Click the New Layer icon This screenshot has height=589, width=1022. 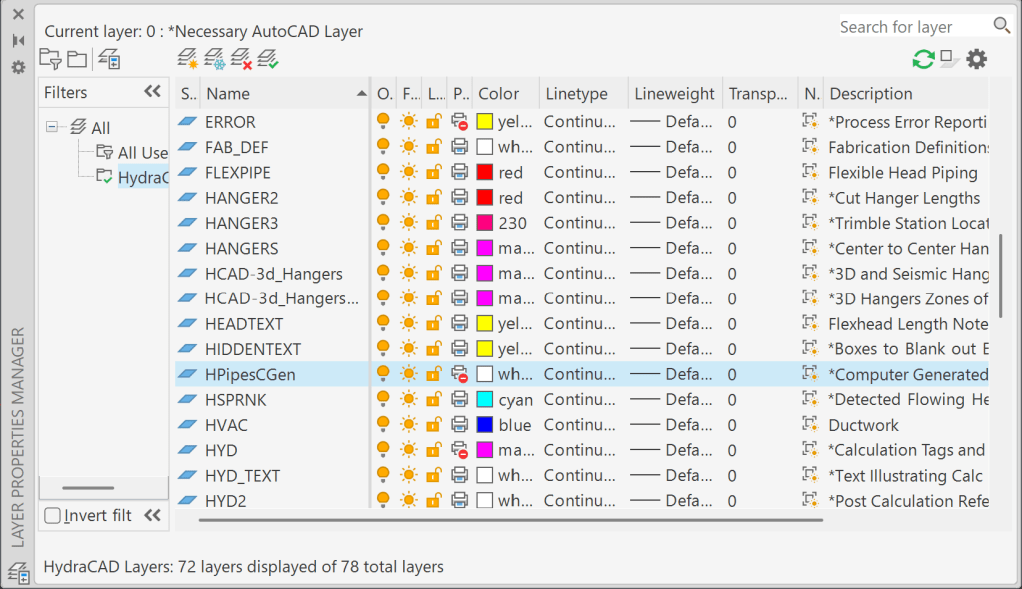188,59
